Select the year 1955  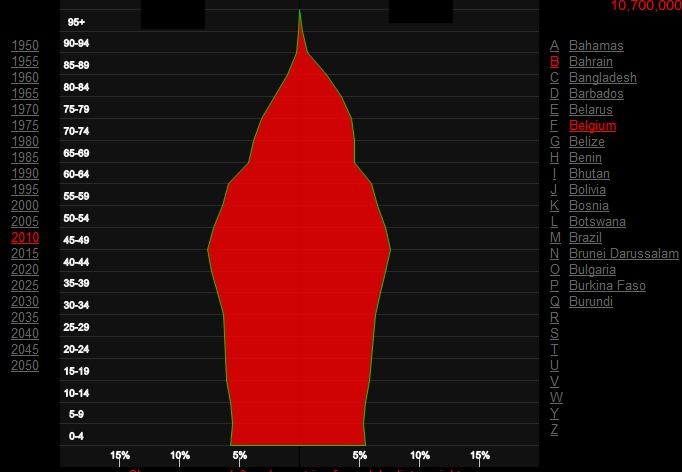point(25,61)
